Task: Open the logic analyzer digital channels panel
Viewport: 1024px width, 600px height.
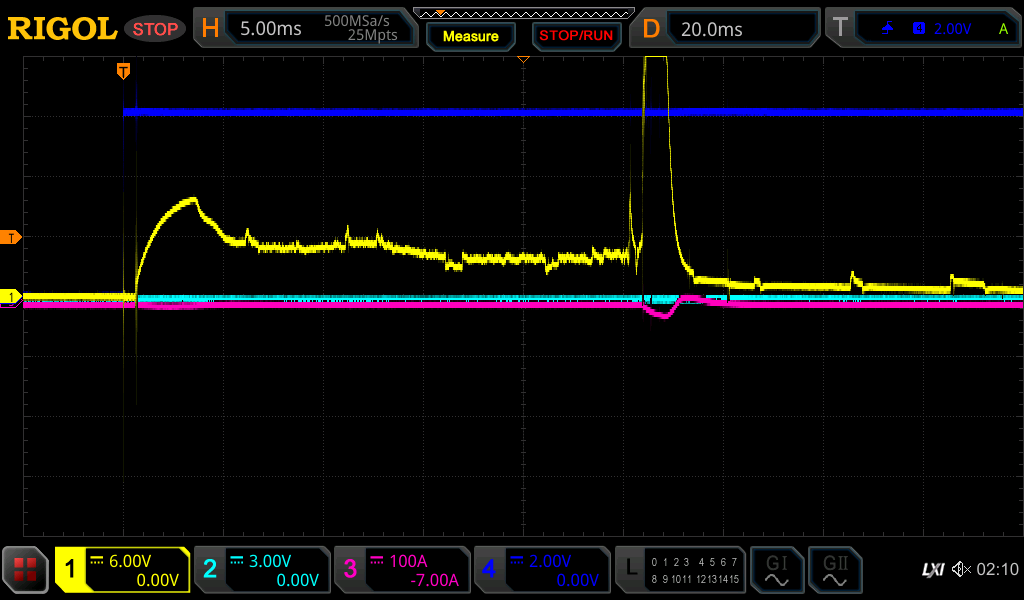Action: [681, 570]
